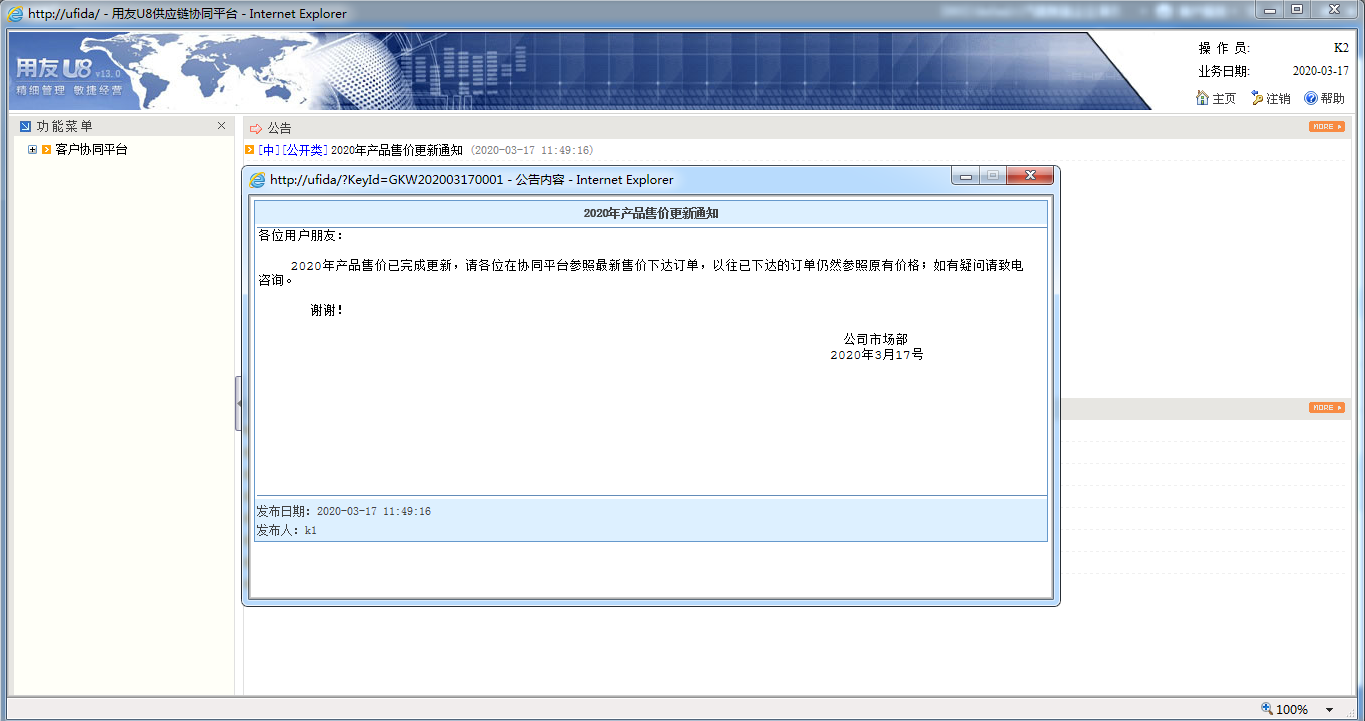Image resolution: width=1365 pixels, height=721 pixels.
Task: Expand the 客户协同平台 tree node
Action: 33,150
